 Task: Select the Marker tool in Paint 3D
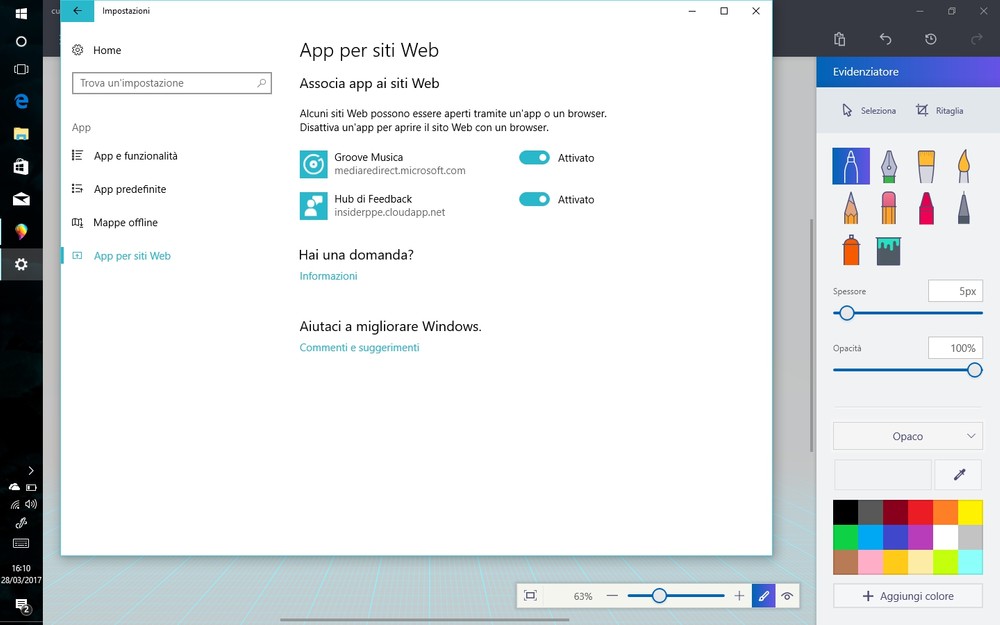click(x=851, y=166)
